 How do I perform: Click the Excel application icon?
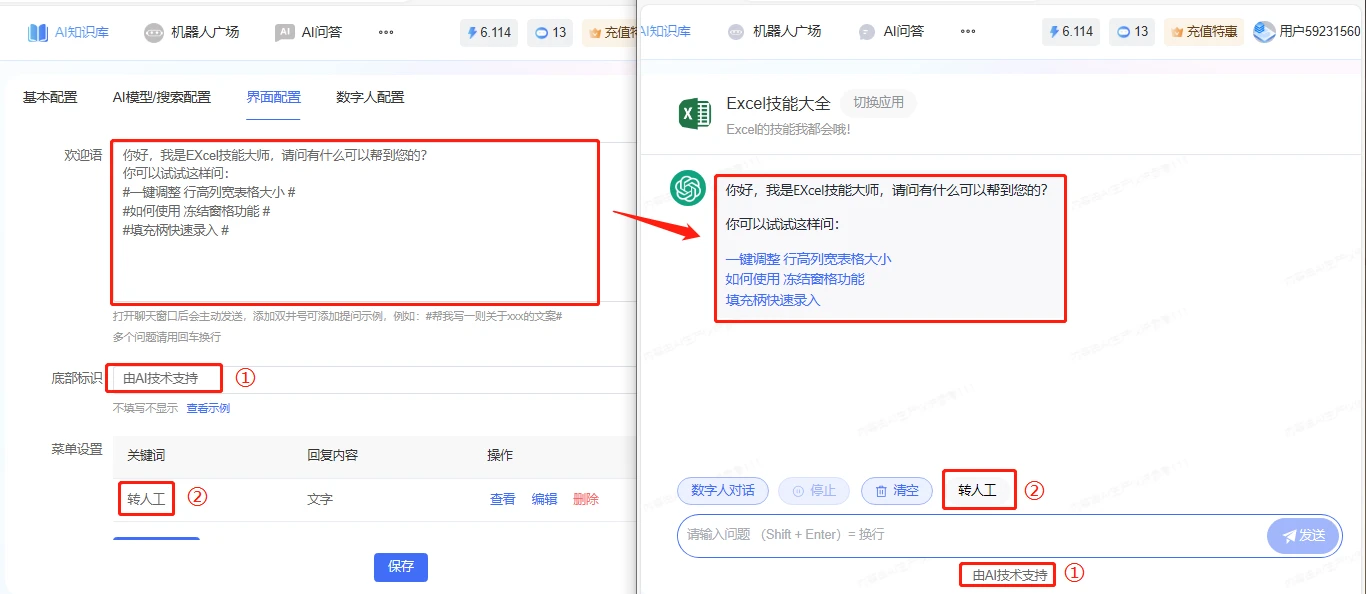coord(694,113)
